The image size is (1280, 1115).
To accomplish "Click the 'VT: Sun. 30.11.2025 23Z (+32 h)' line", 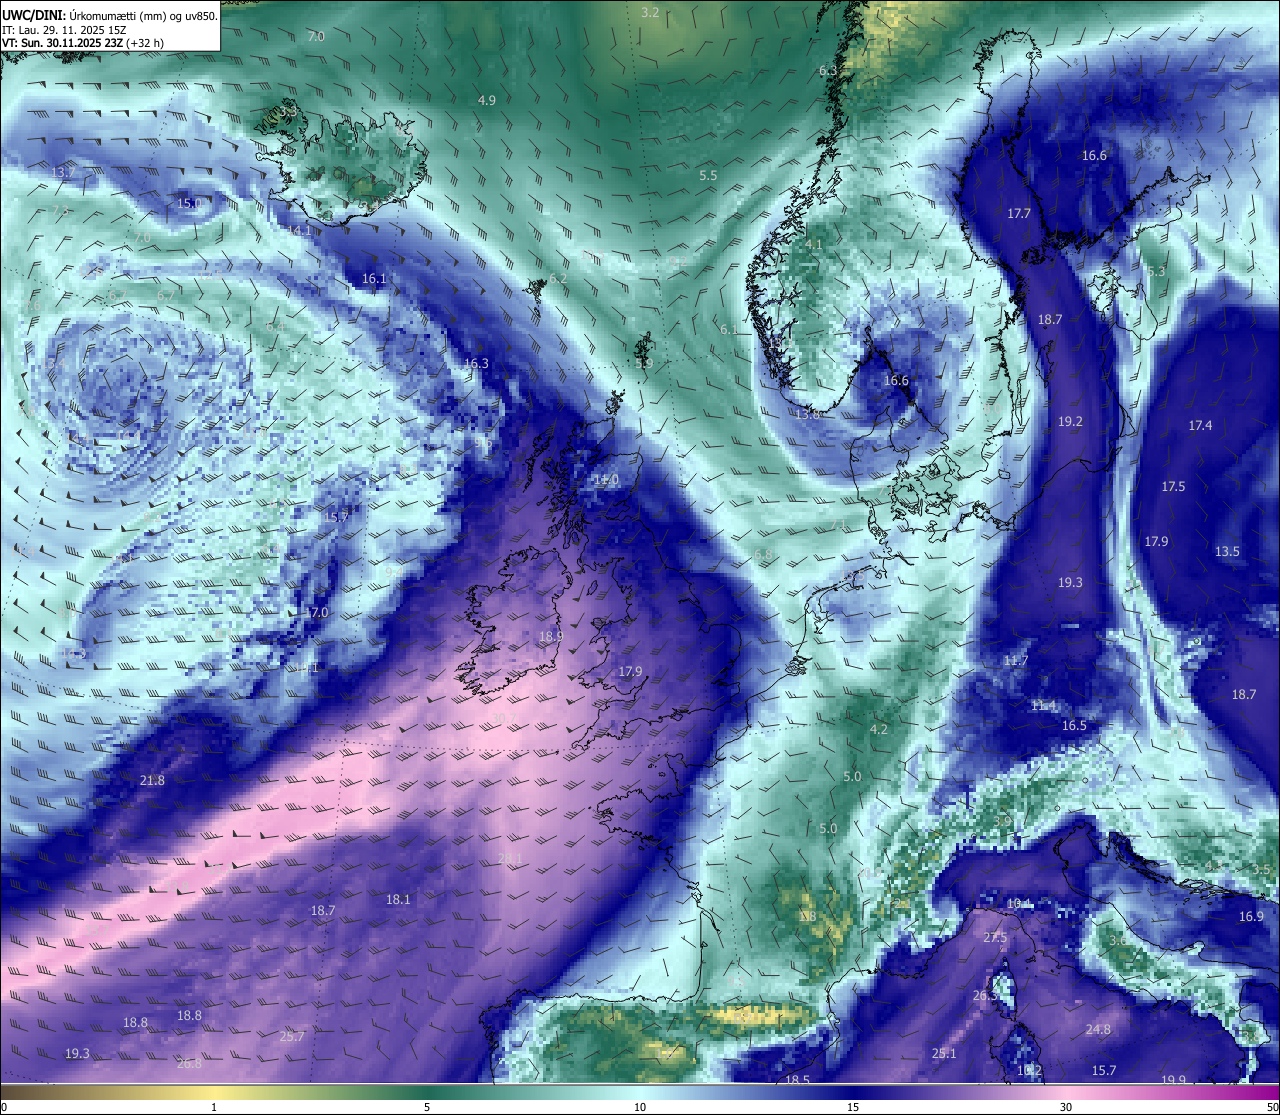I will [x=83, y=43].
